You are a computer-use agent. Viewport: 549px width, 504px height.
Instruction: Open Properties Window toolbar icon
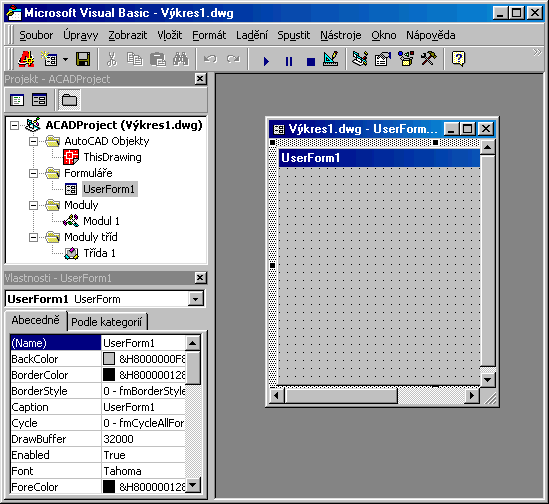[383, 59]
